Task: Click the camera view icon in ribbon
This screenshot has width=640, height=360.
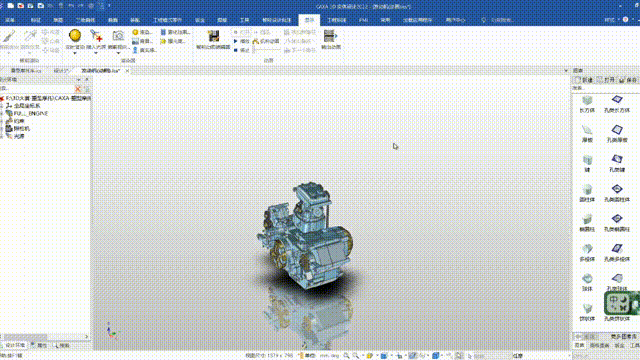Action: pyautogui.click(x=118, y=36)
